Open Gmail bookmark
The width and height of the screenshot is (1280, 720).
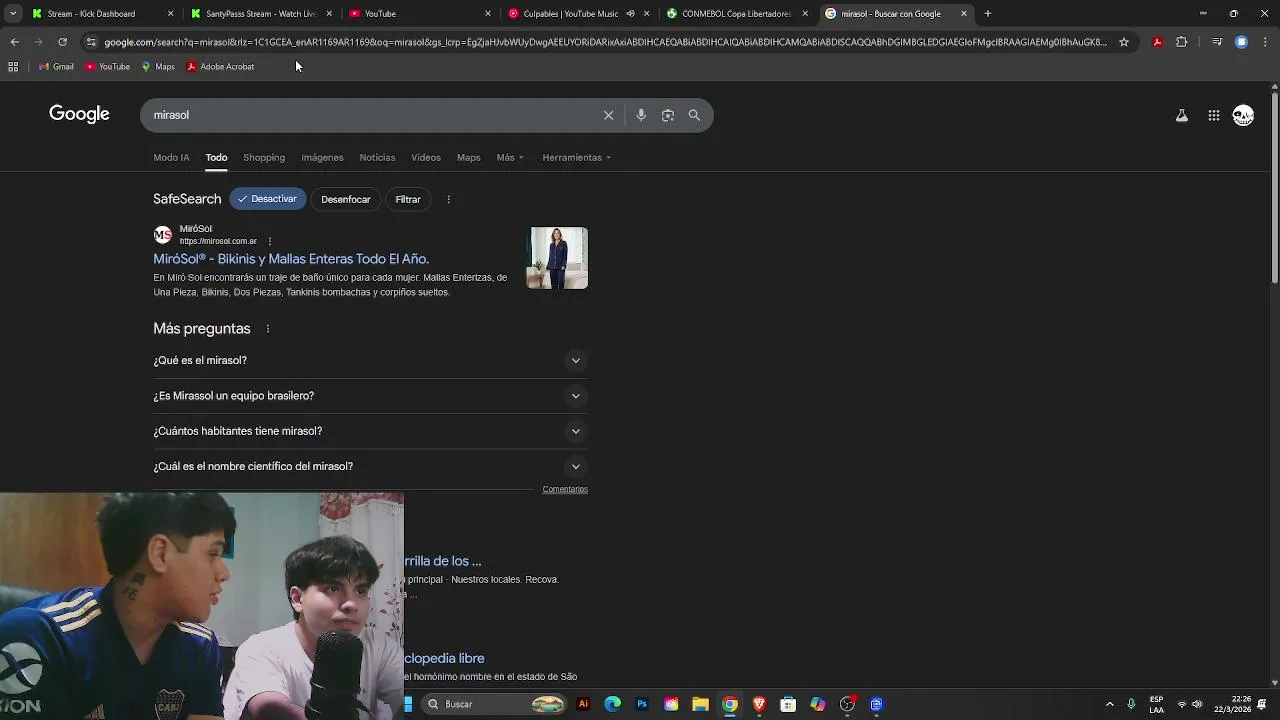pyautogui.click(x=56, y=67)
